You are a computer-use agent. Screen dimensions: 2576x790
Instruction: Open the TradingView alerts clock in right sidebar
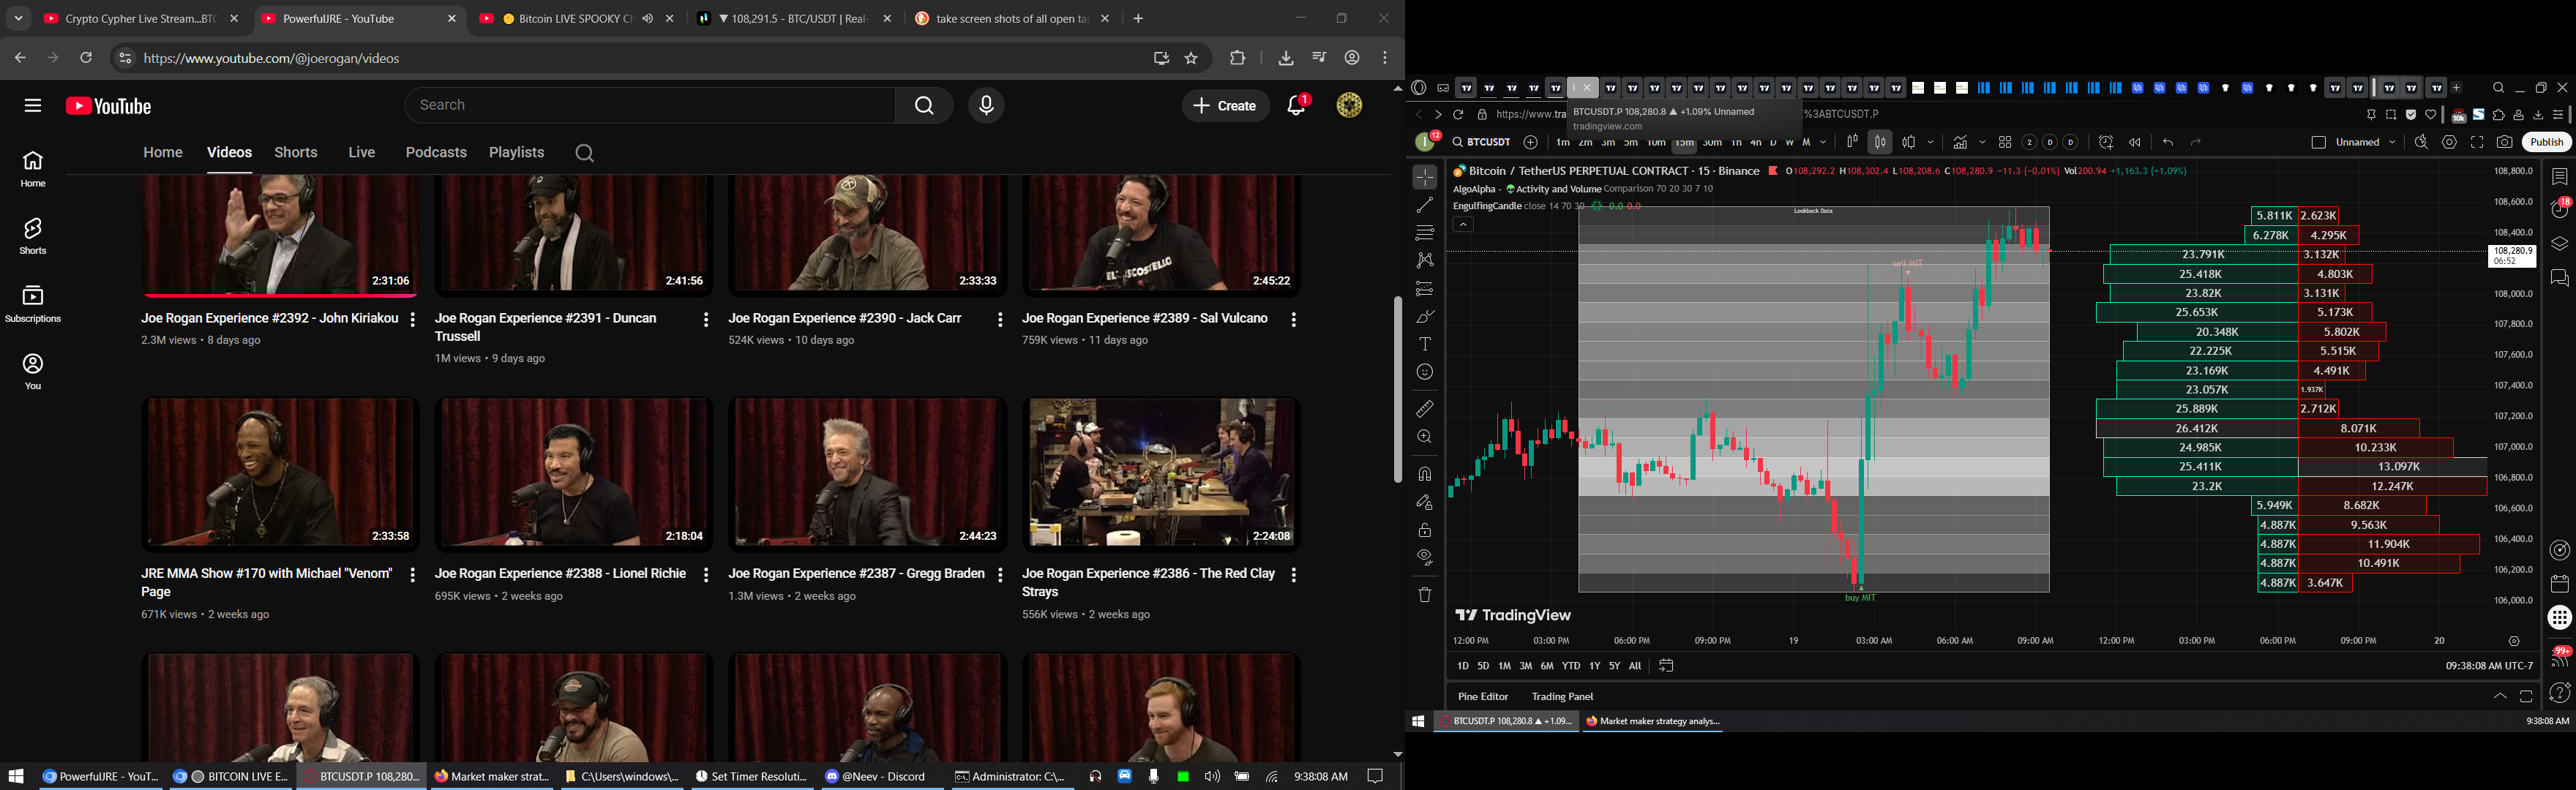click(x=2559, y=209)
